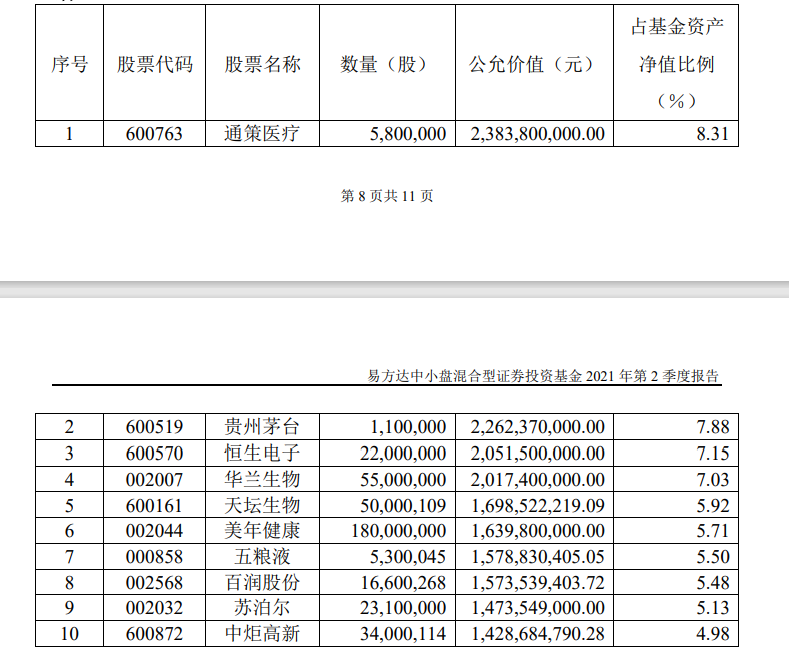The height and width of the screenshot is (653, 789).
Task: Click the value 1,639,800,000.00
Action: point(537,531)
